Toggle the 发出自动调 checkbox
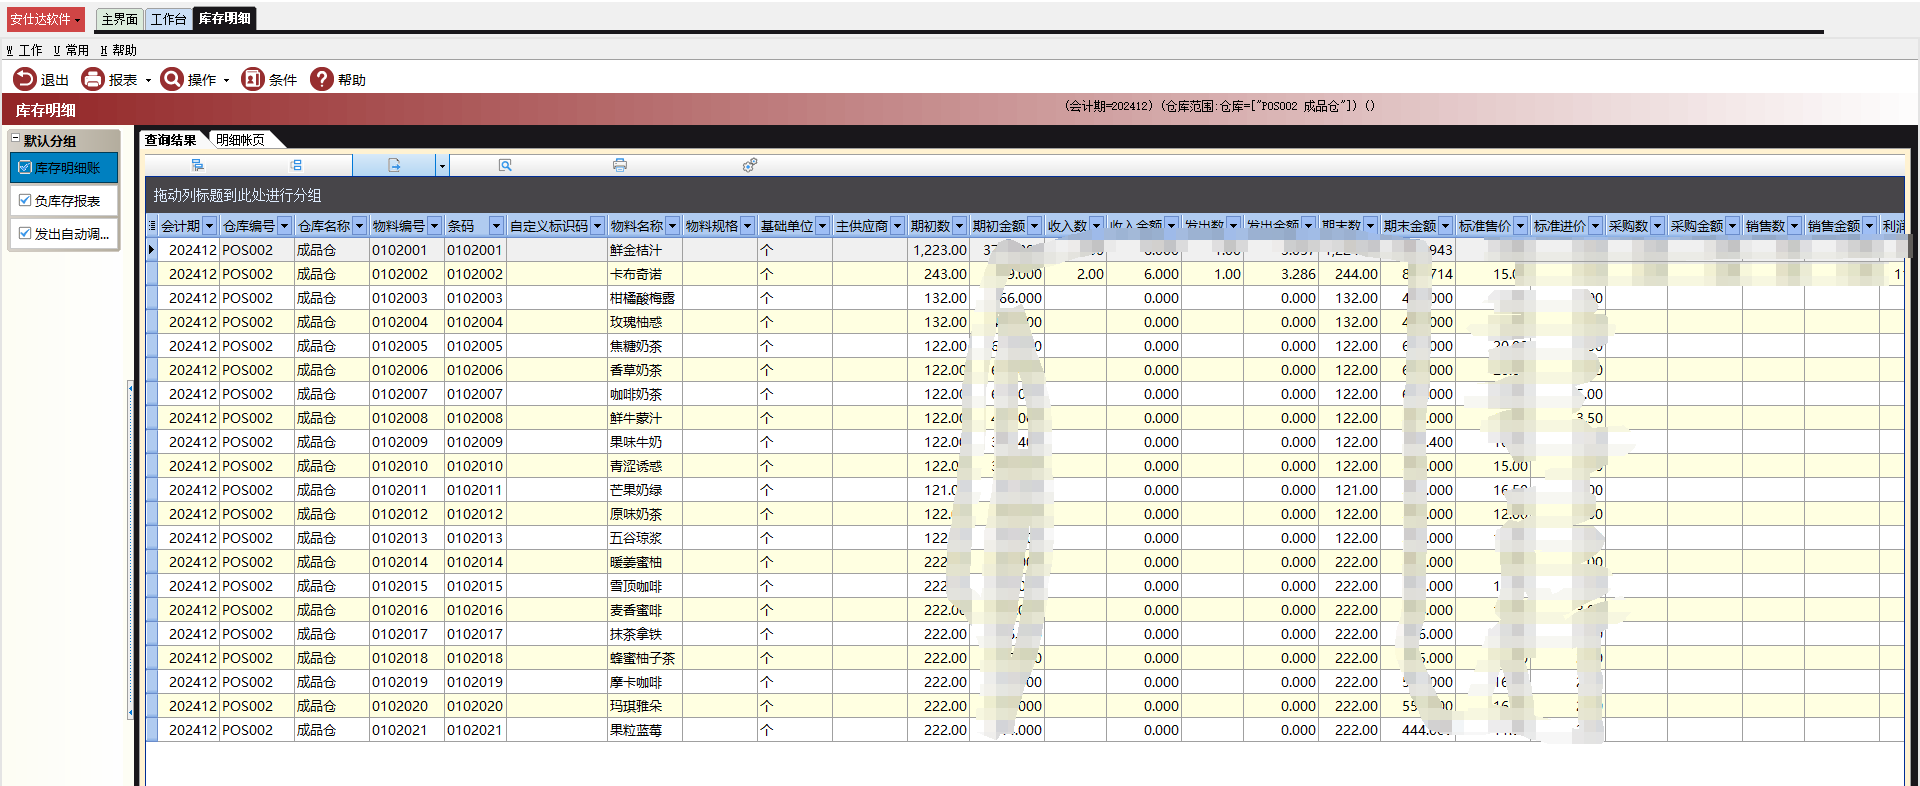 [25, 233]
